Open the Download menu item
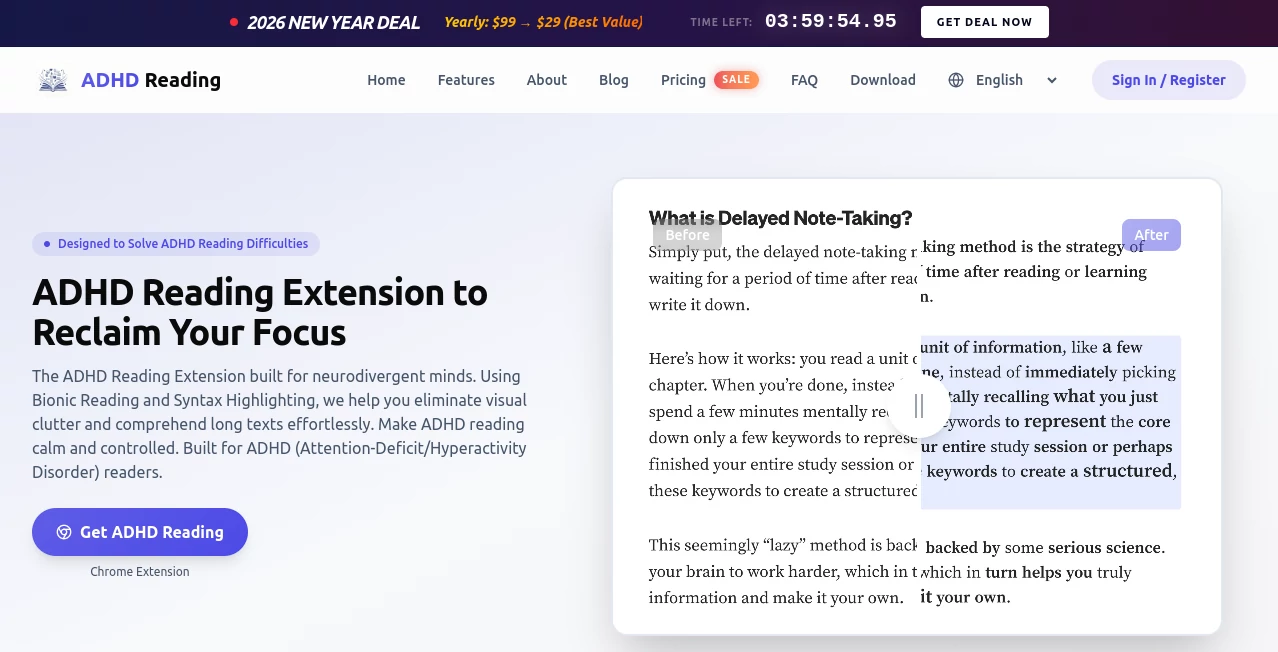Image resolution: width=1278 pixels, height=652 pixels. 883,80
